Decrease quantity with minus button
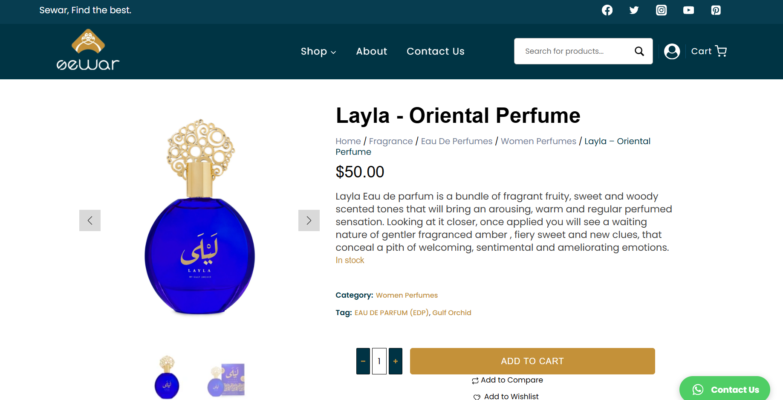The height and width of the screenshot is (400, 783). pos(363,361)
